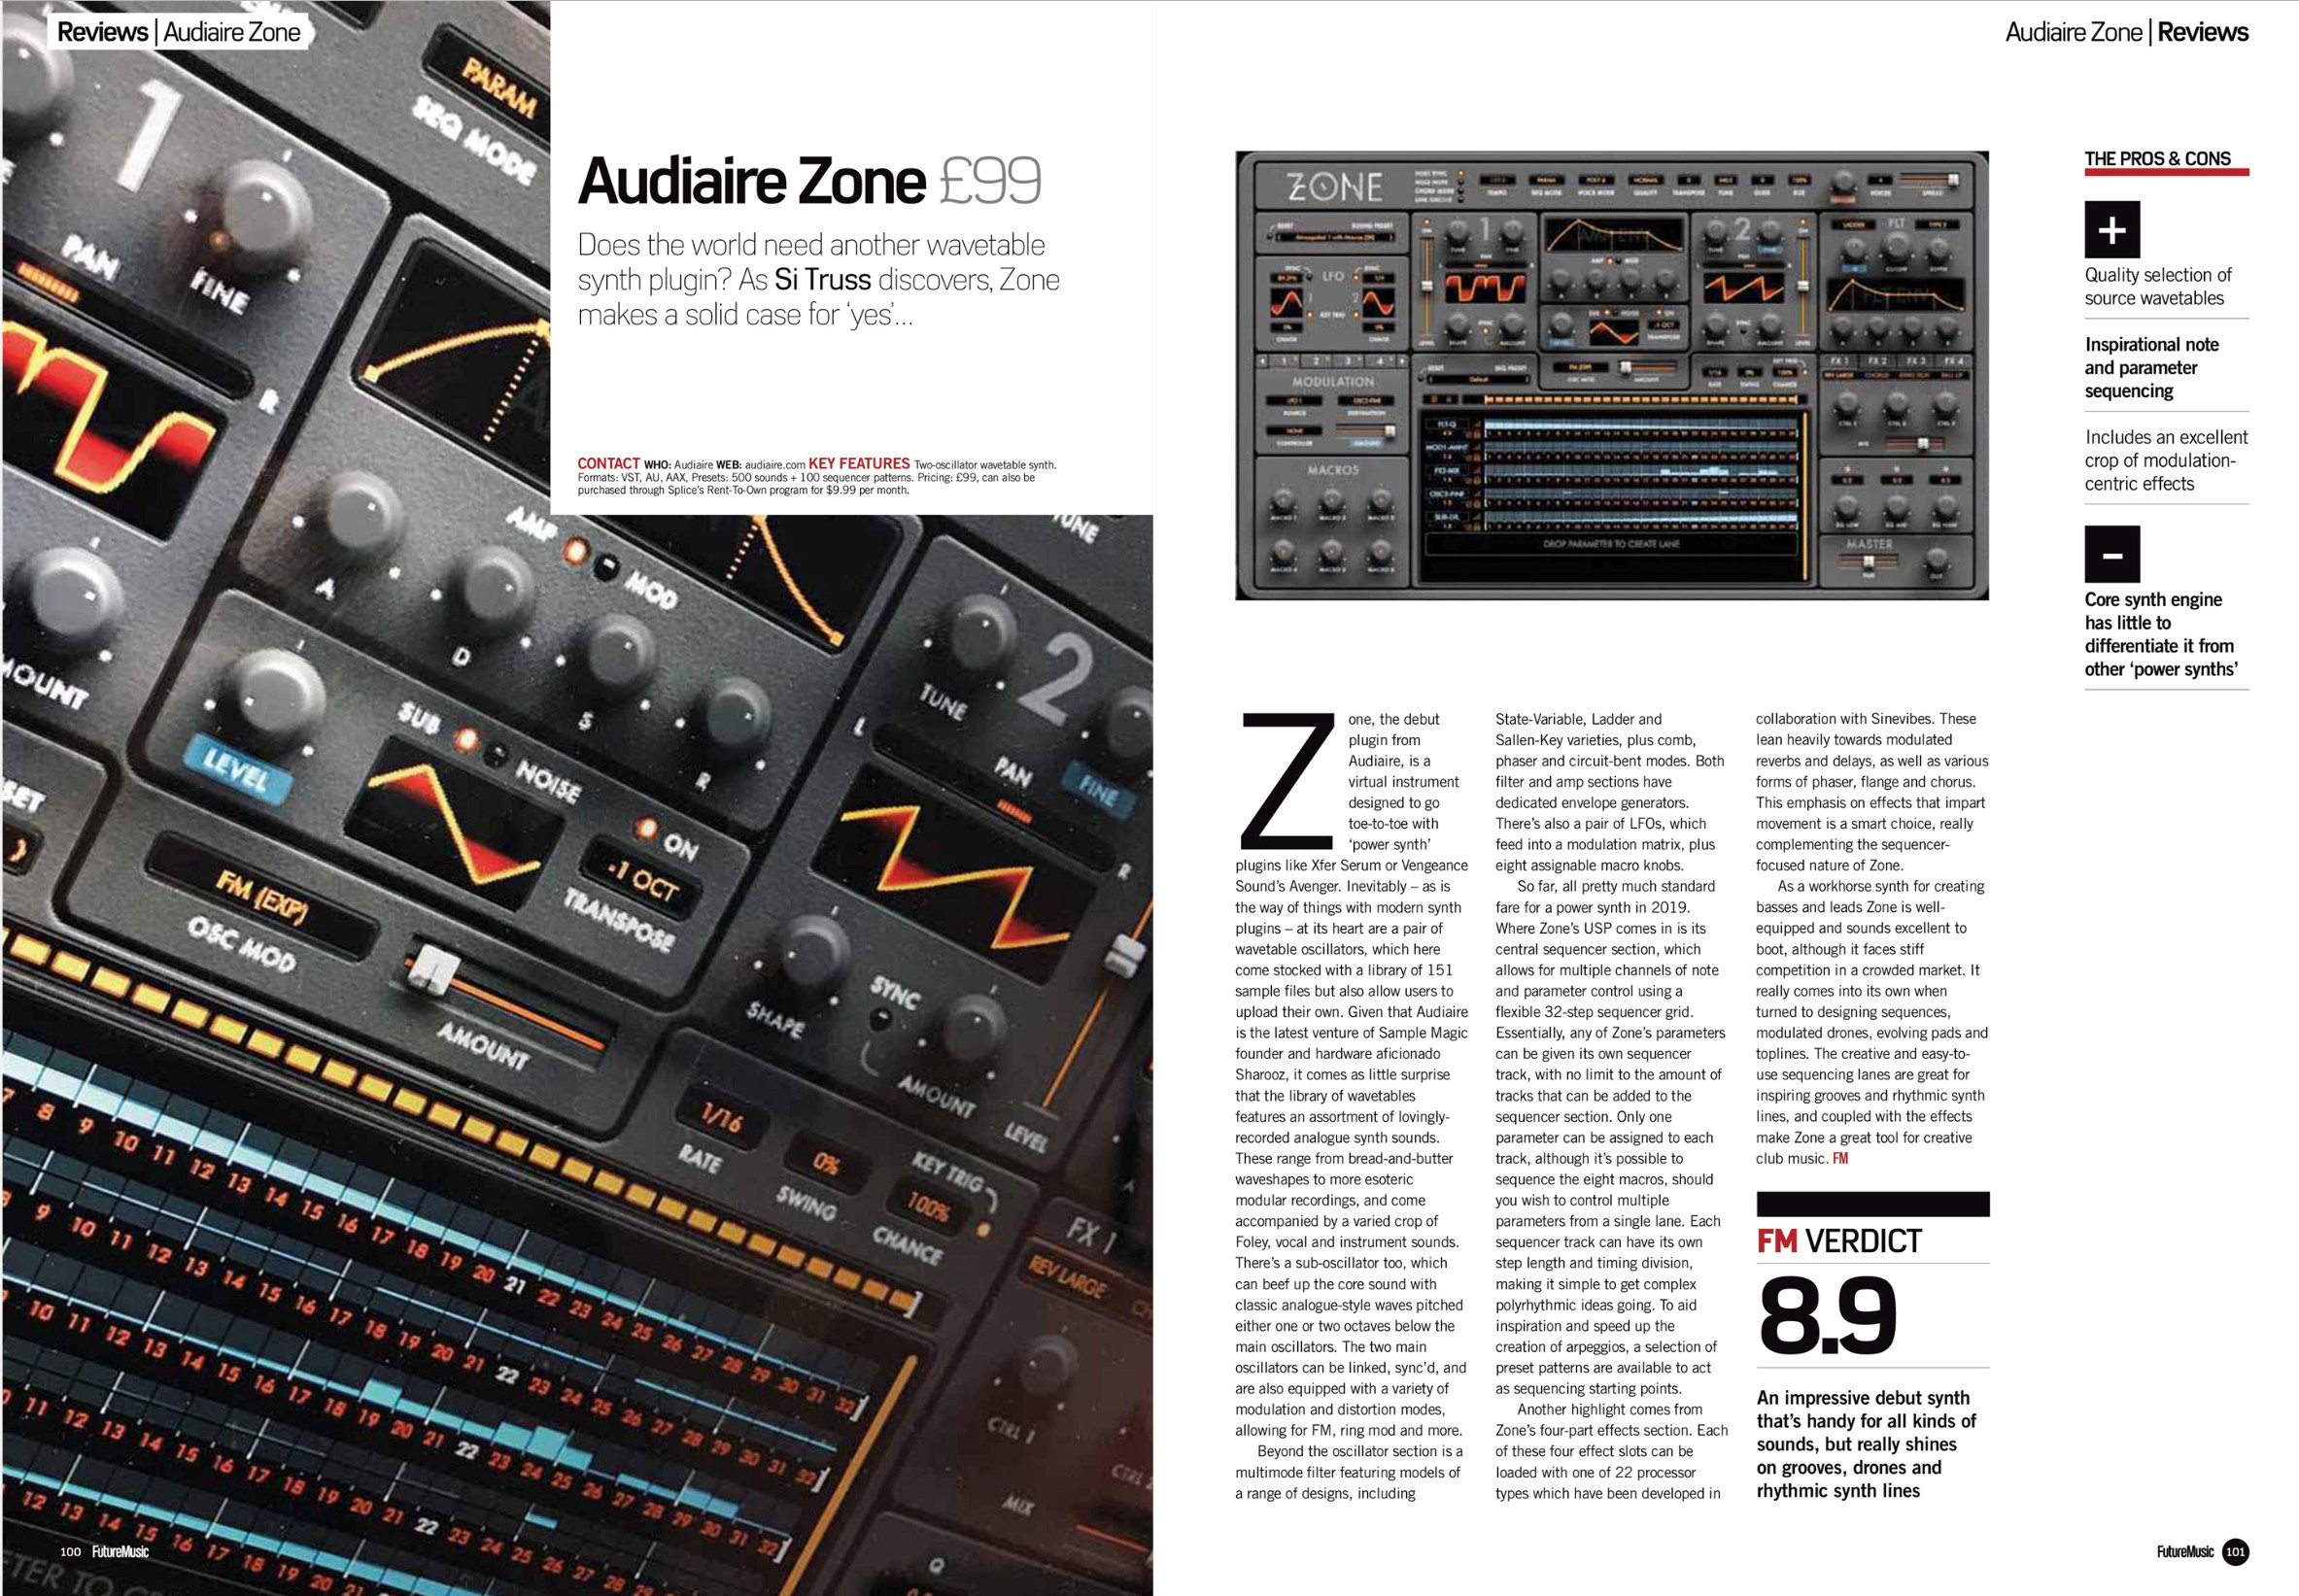Select modulation slot tab 3
This screenshot has height=1596, width=2299.
click(1348, 361)
